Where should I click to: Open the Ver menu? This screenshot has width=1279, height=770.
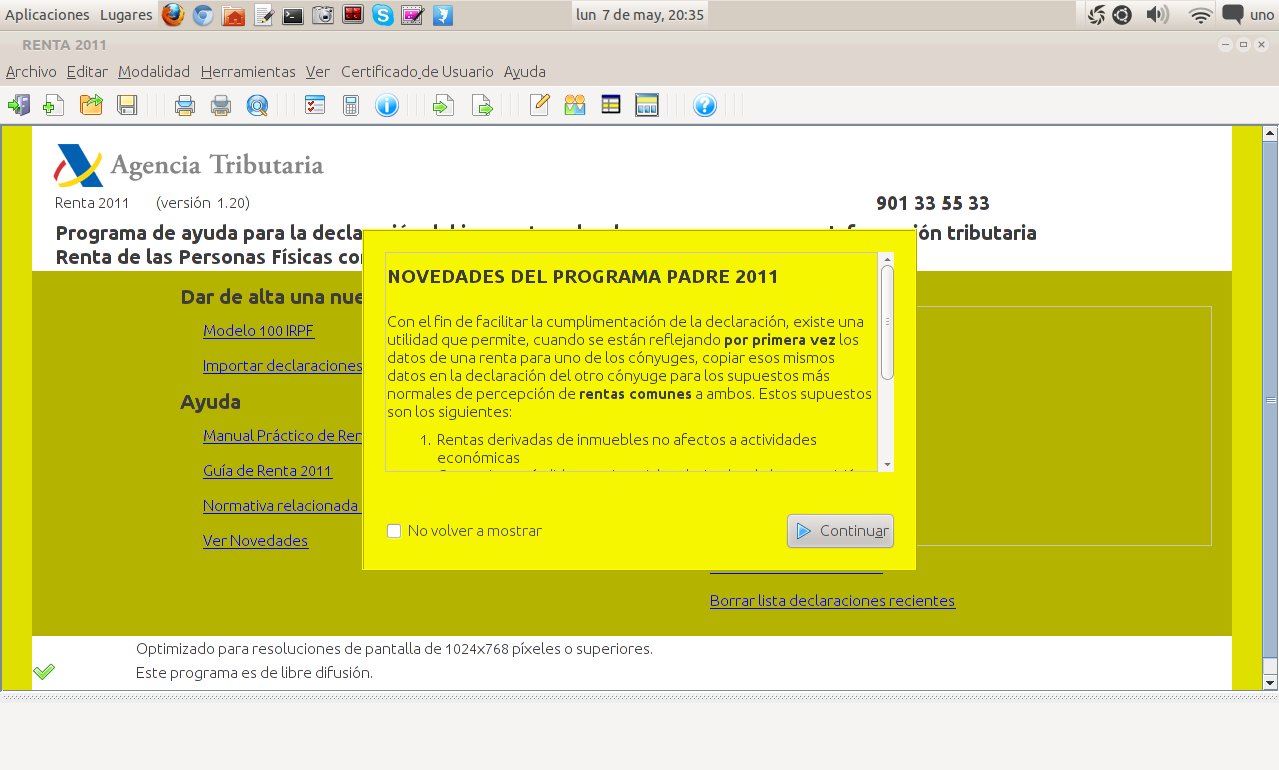(318, 72)
